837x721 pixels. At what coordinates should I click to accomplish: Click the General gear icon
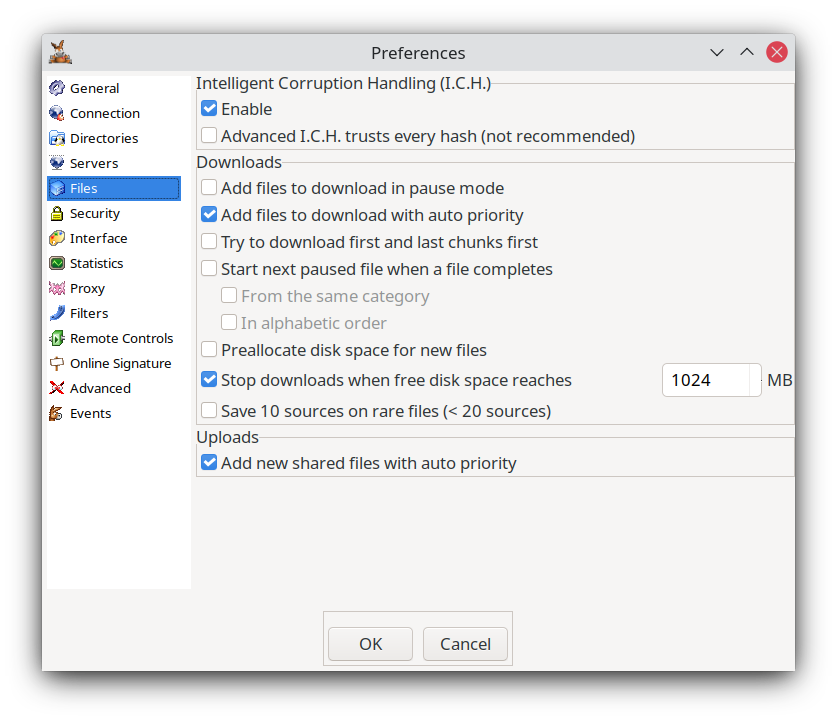click(x=57, y=88)
